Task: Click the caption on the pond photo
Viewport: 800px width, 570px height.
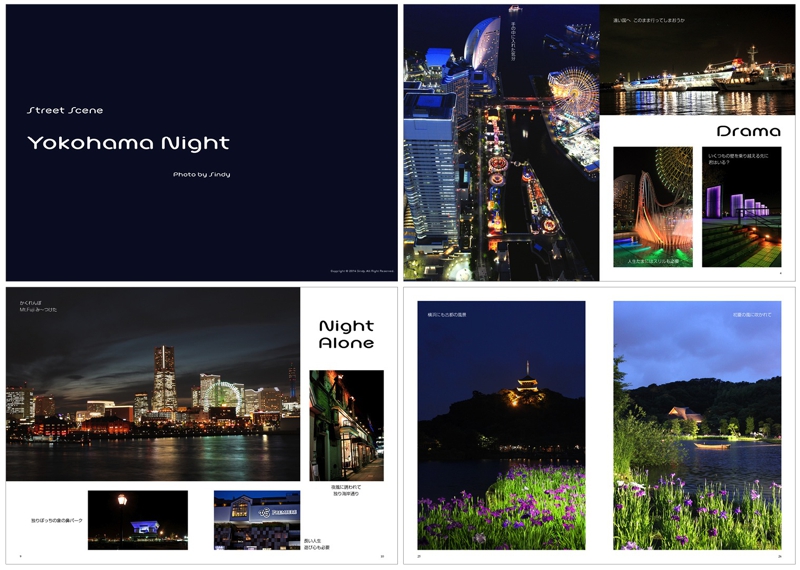Action: pos(752,315)
